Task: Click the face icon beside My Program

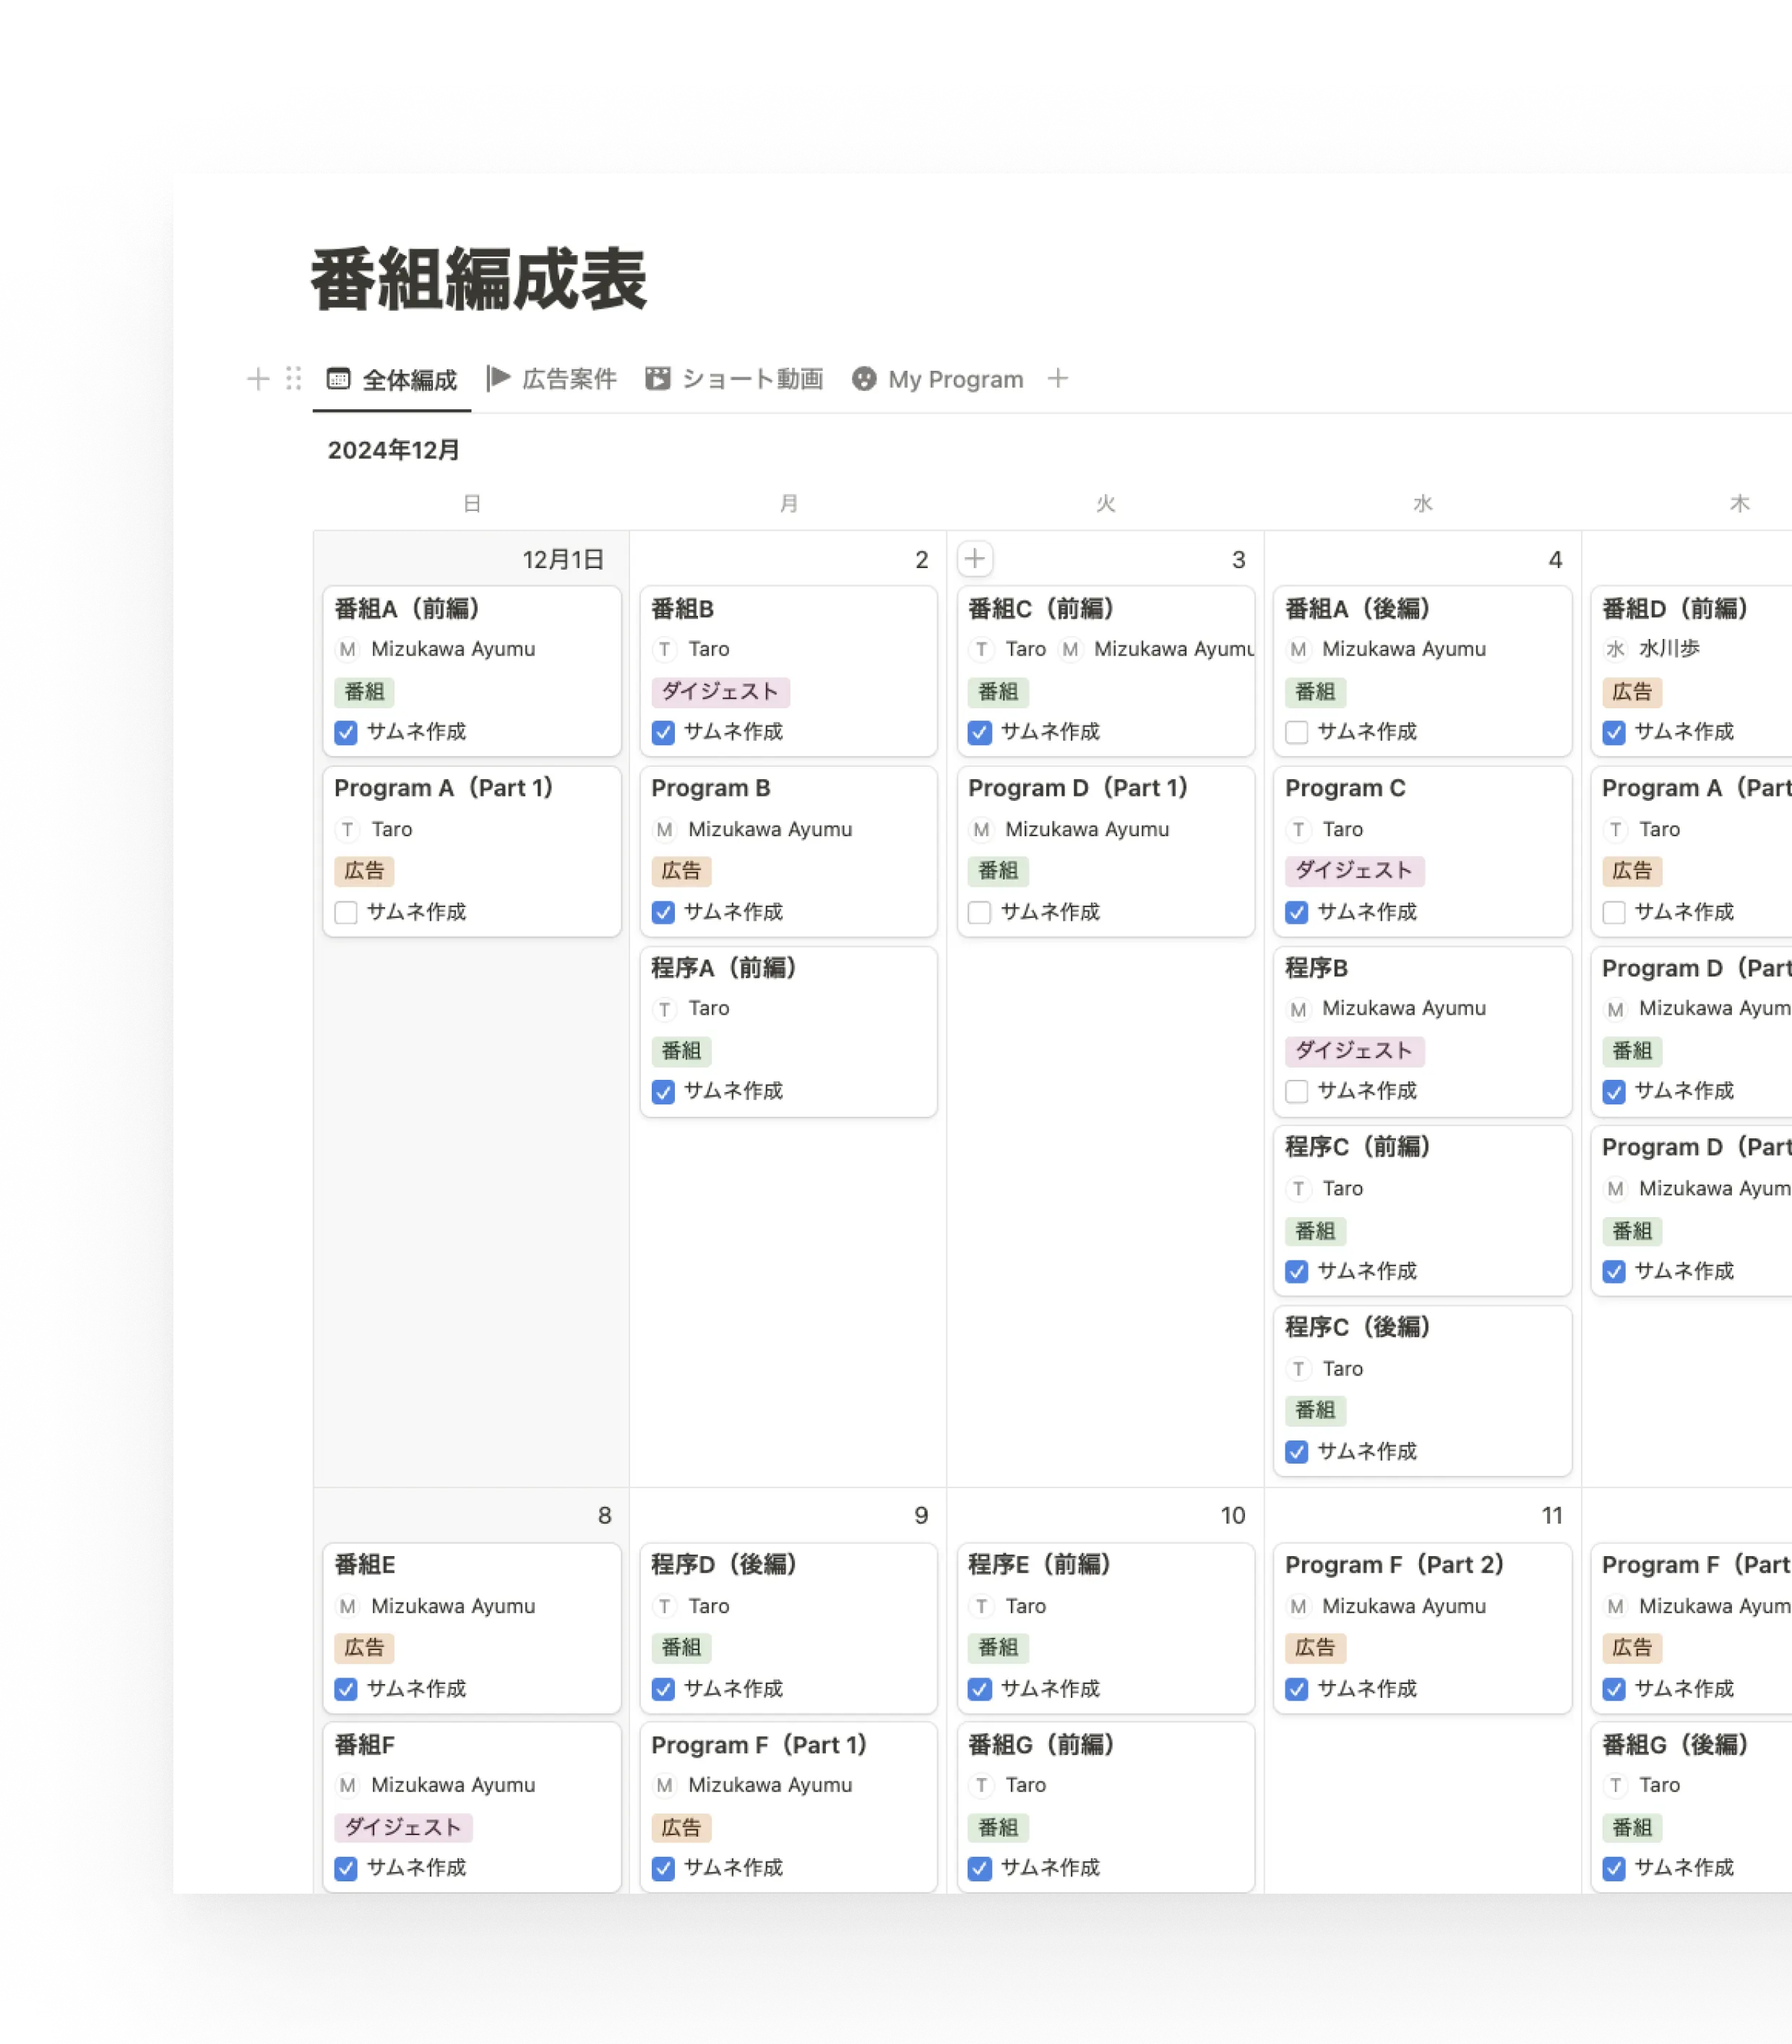Action: pos(864,379)
